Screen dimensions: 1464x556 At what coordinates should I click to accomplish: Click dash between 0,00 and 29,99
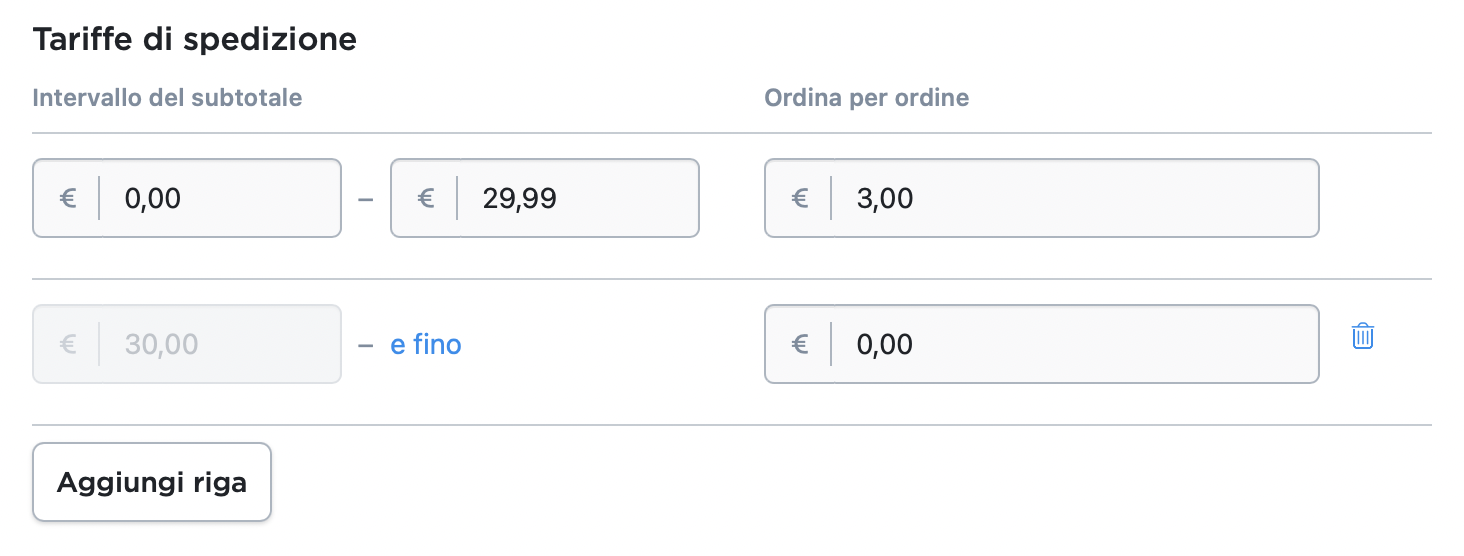pyautogui.click(x=365, y=199)
